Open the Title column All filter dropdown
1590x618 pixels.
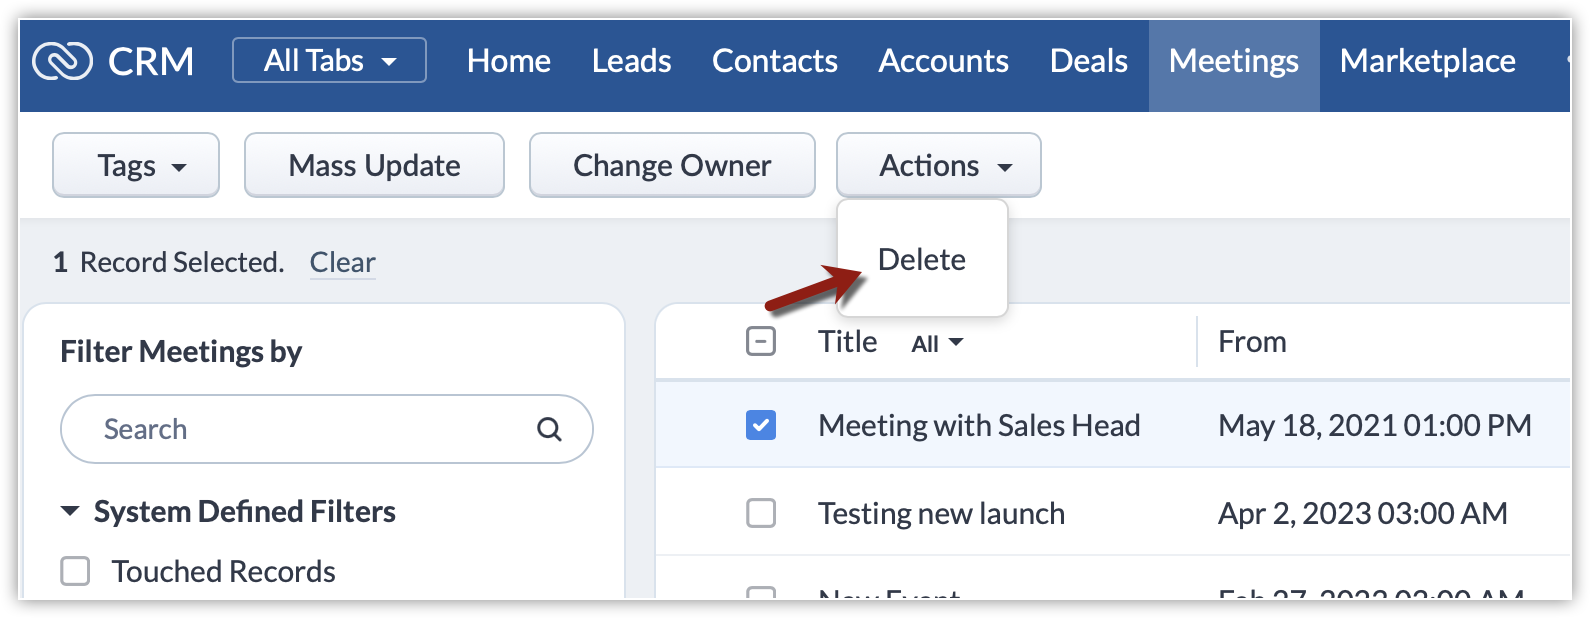(937, 344)
